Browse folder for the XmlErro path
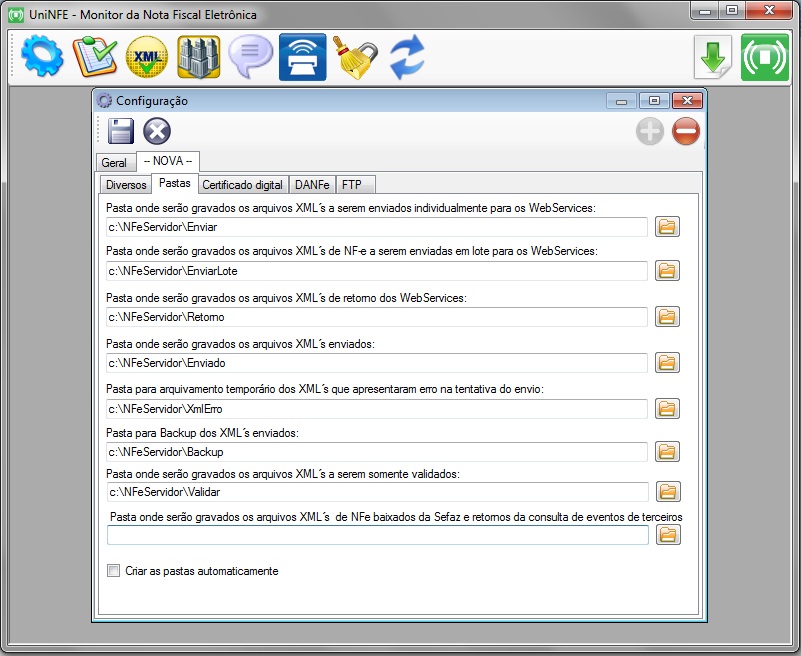801x656 pixels. [667, 408]
